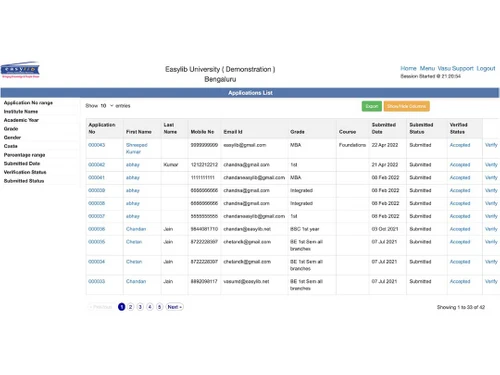Expand the Application No range filter
Viewport: 500px width, 375px height.
tap(28, 103)
